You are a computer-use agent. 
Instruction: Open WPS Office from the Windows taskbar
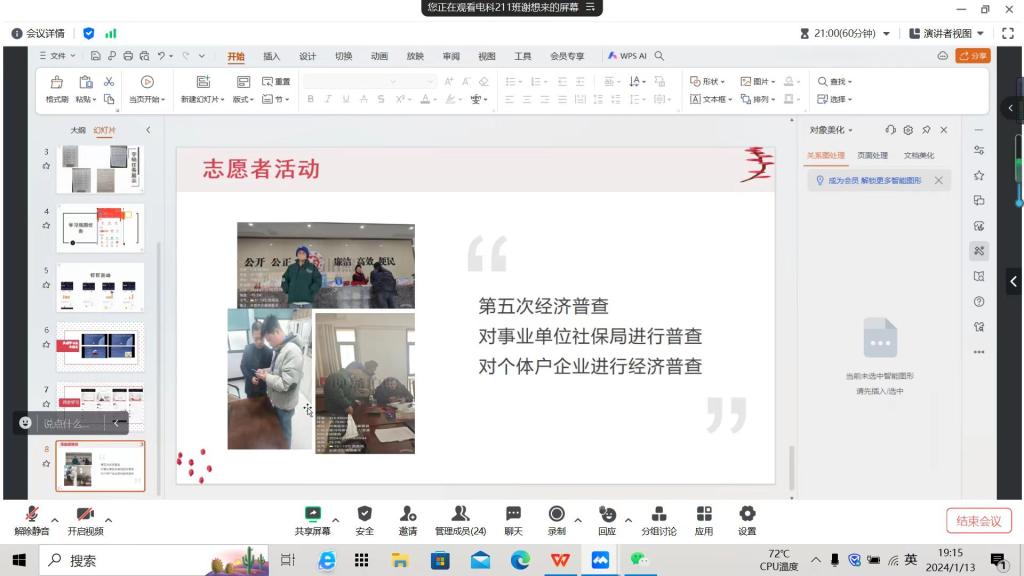(x=560, y=560)
